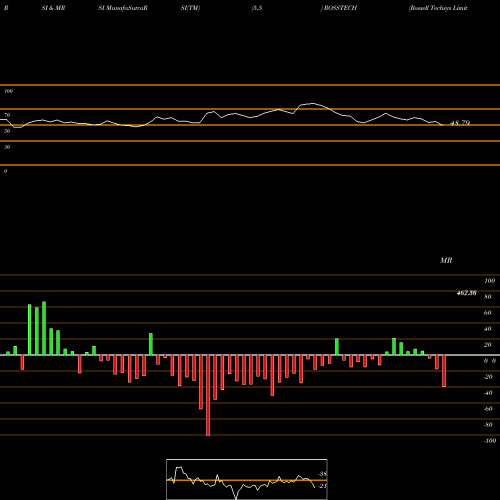Image resolution: width=500 pixels, height=500 pixels.
Task: Click the Rossell Techsys company name header
Action: click(x=438, y=8)
